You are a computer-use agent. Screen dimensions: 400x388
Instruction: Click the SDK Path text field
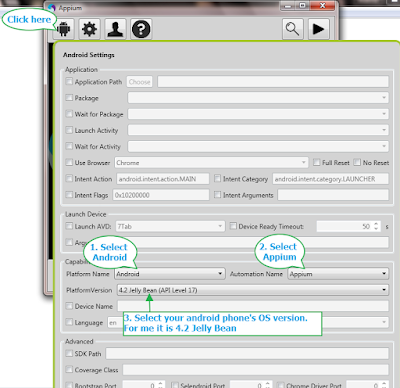pos(247,354)
